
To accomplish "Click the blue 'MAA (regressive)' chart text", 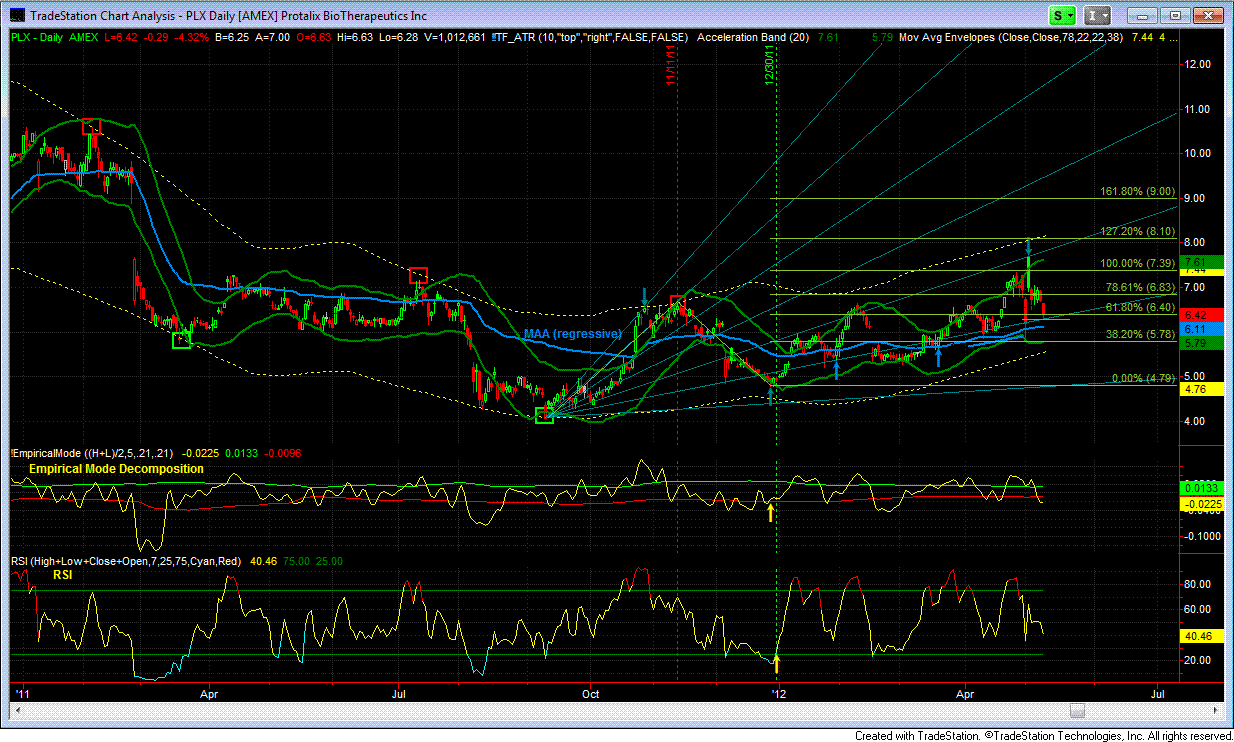I will 573,333.
